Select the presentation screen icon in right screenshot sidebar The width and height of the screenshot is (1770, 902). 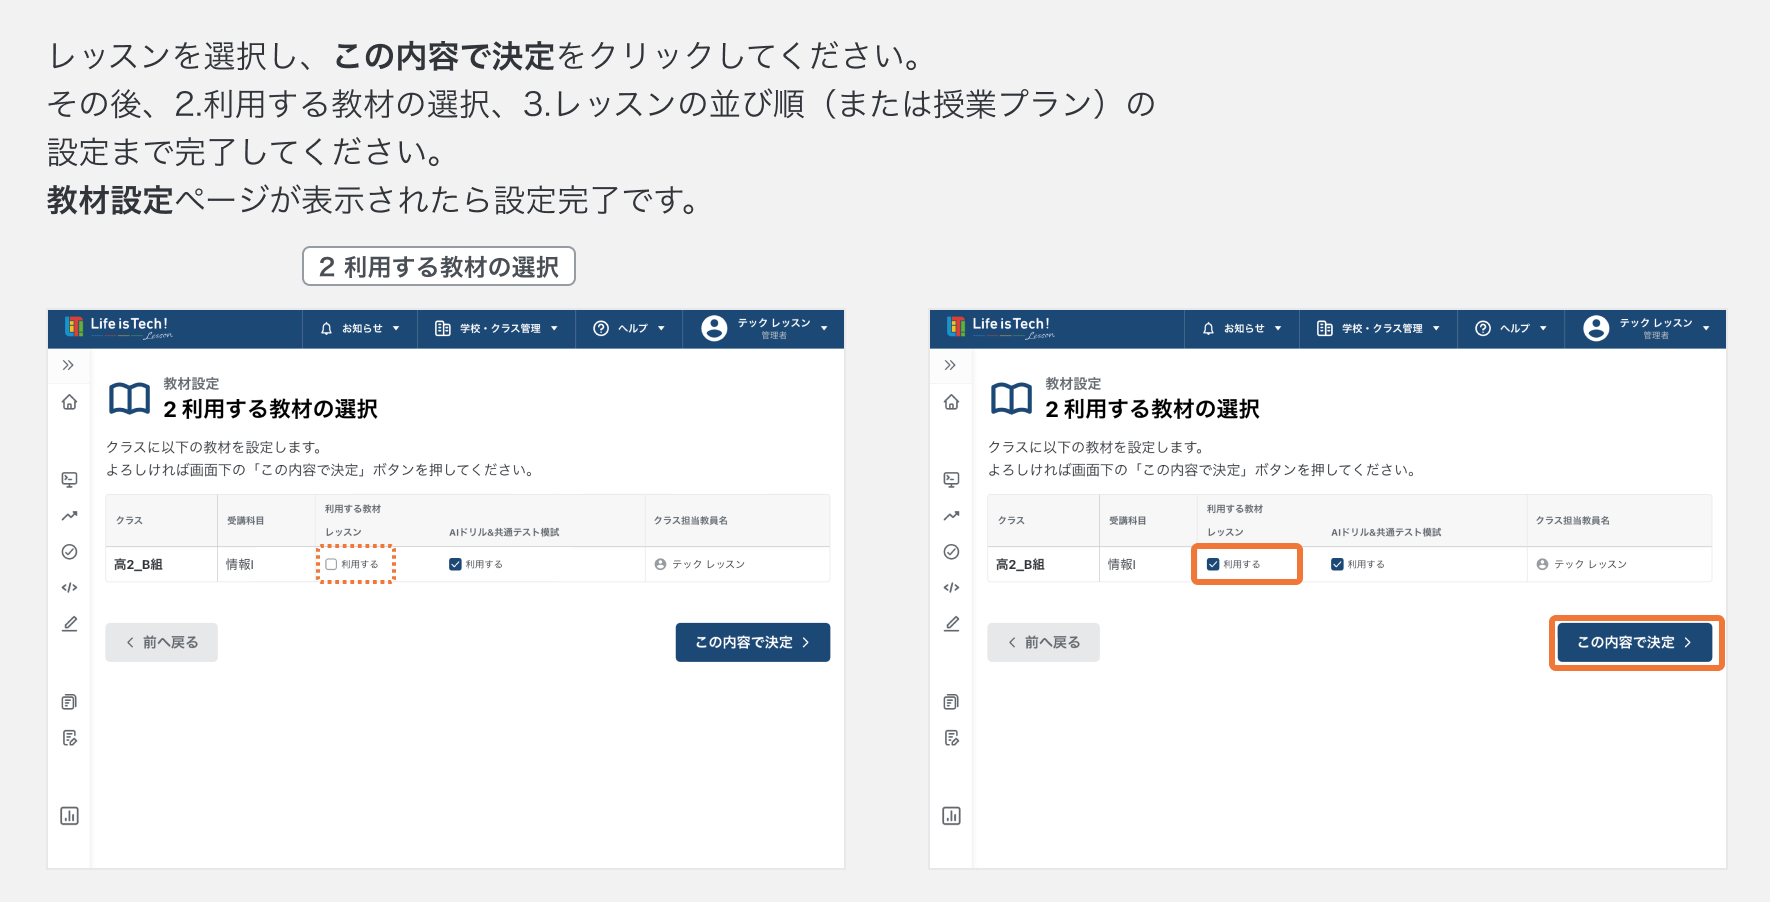(951, 480)
